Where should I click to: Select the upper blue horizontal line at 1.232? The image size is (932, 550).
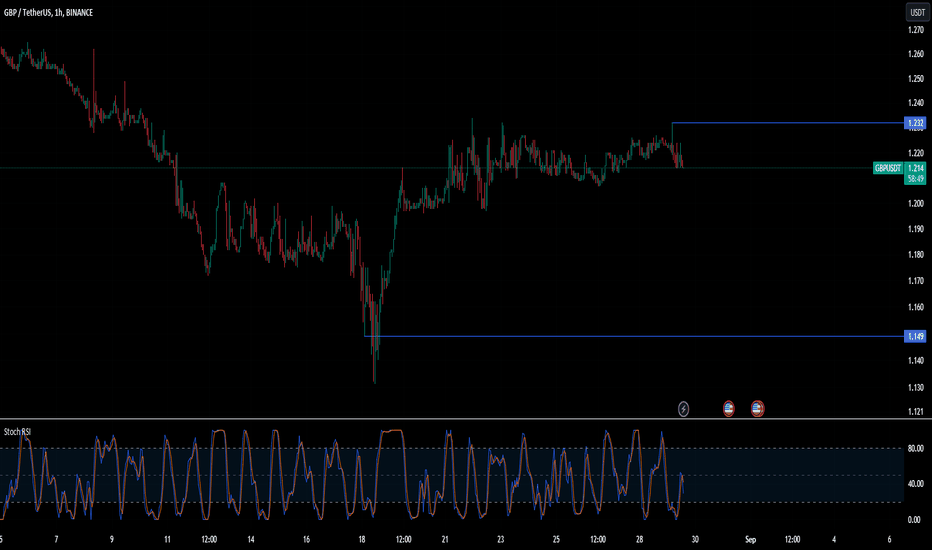click(788, 123)
